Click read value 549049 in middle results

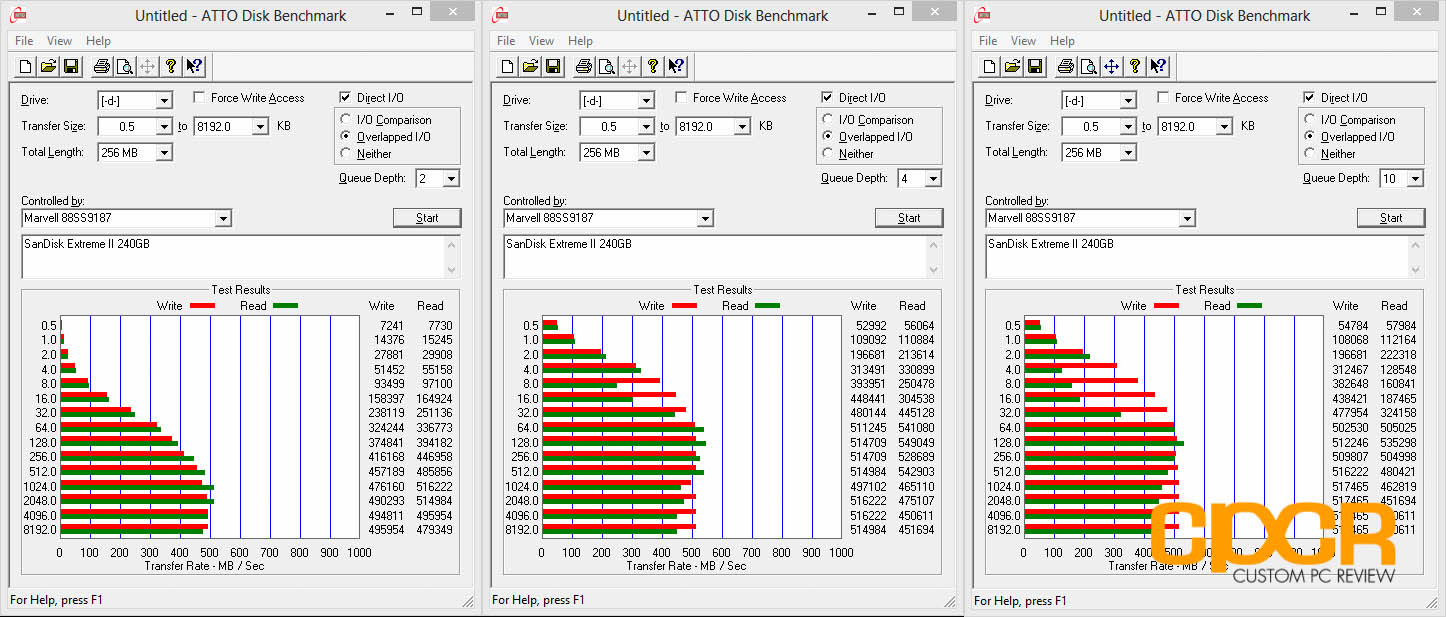coord(914,442)
